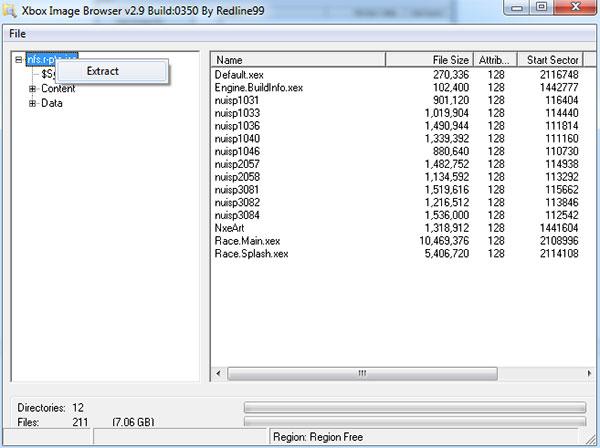This screenshot has width=600, height=448.
Task: Click the file size 10,469,376
Action: pyautogui.click(x=444, y=241)
